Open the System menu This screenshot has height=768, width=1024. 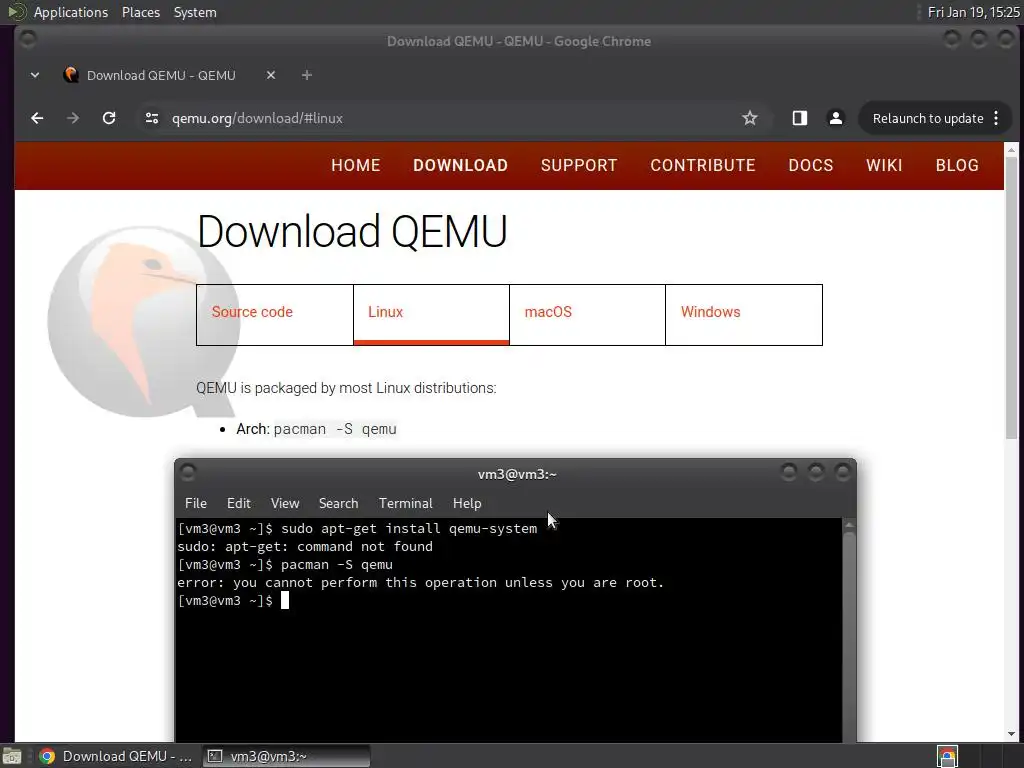coord(195,12)
